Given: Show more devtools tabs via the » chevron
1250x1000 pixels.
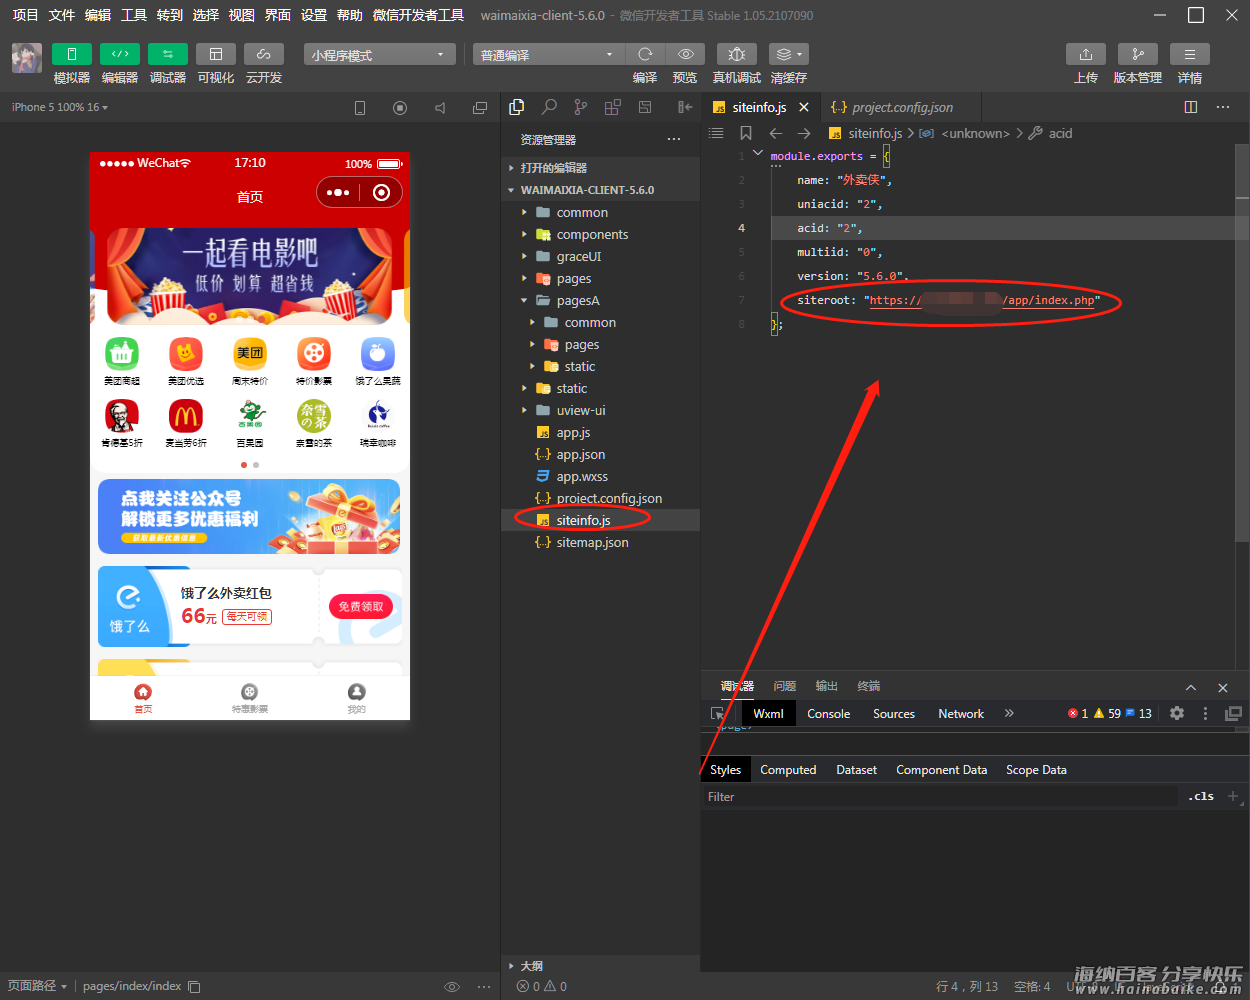Looking at the screenshot, I should 1009,713.
